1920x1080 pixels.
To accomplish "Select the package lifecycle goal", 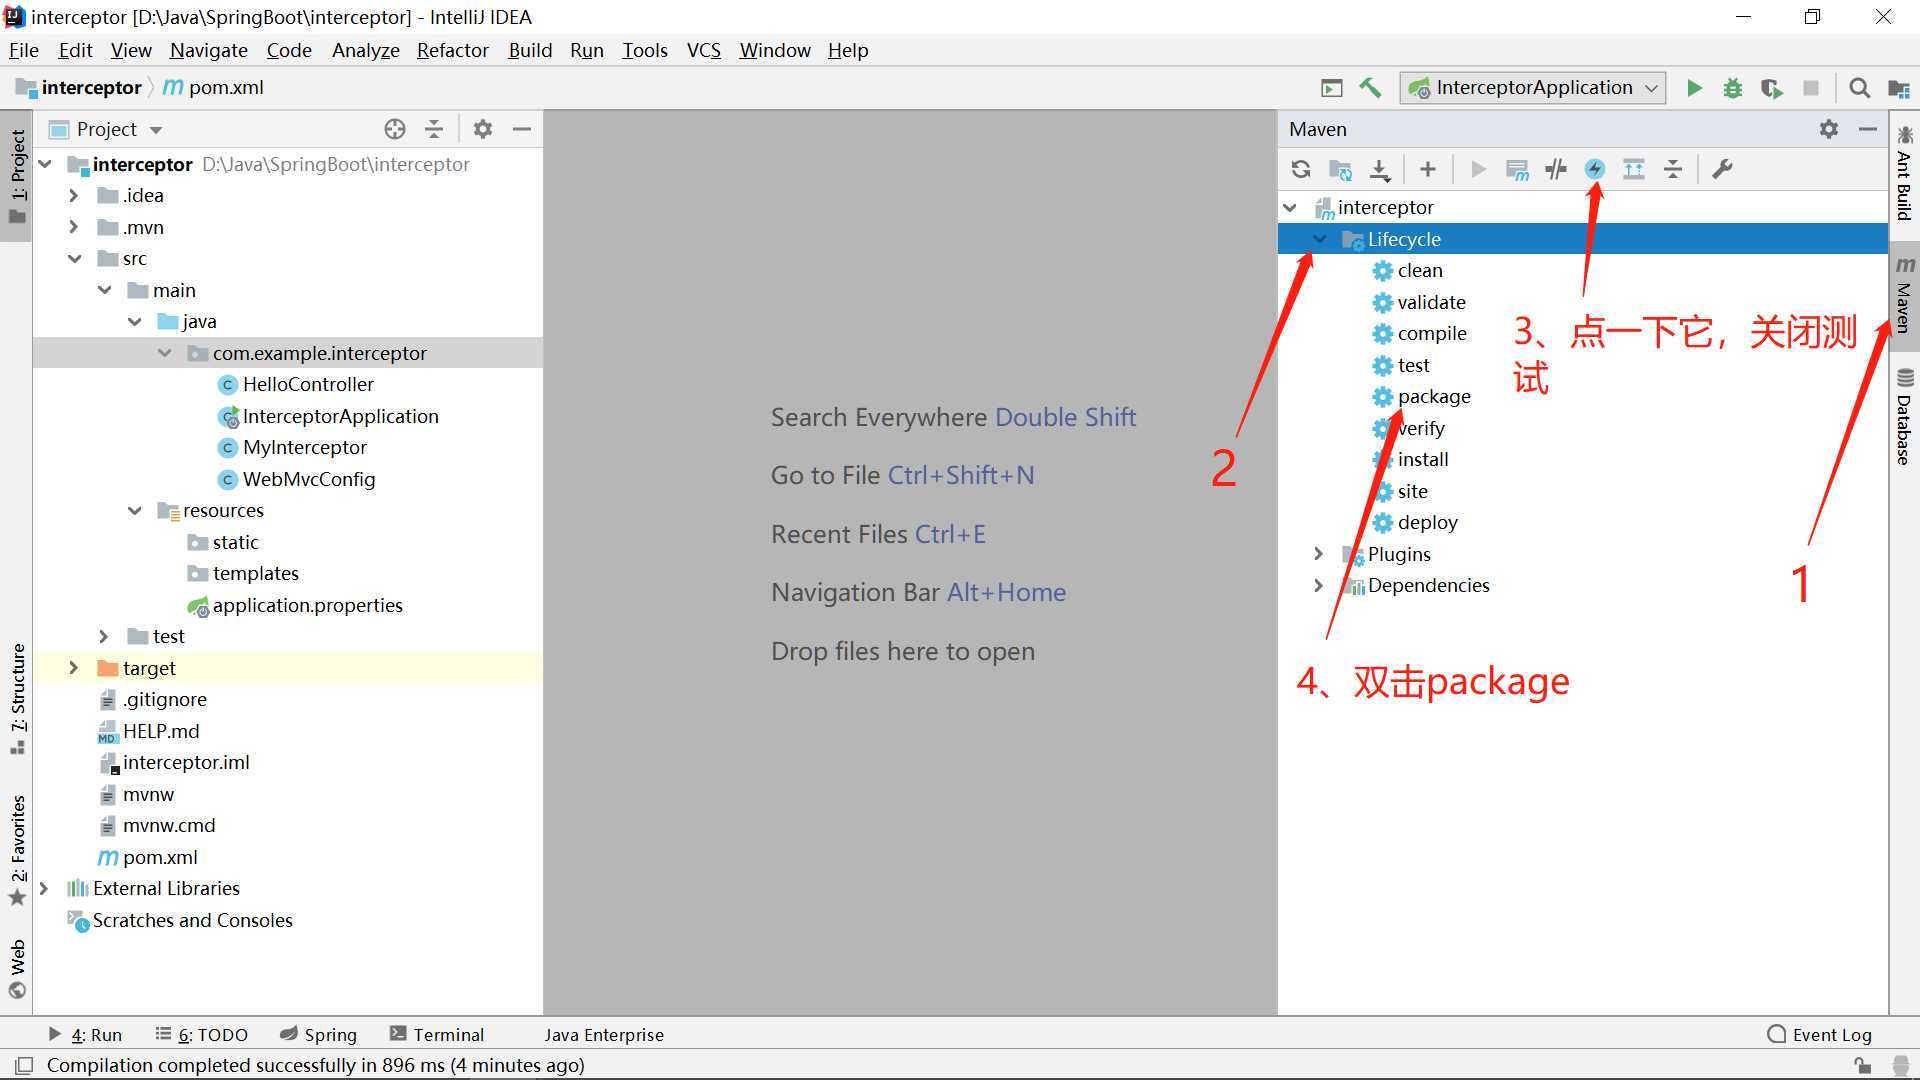I will 1434,397.
